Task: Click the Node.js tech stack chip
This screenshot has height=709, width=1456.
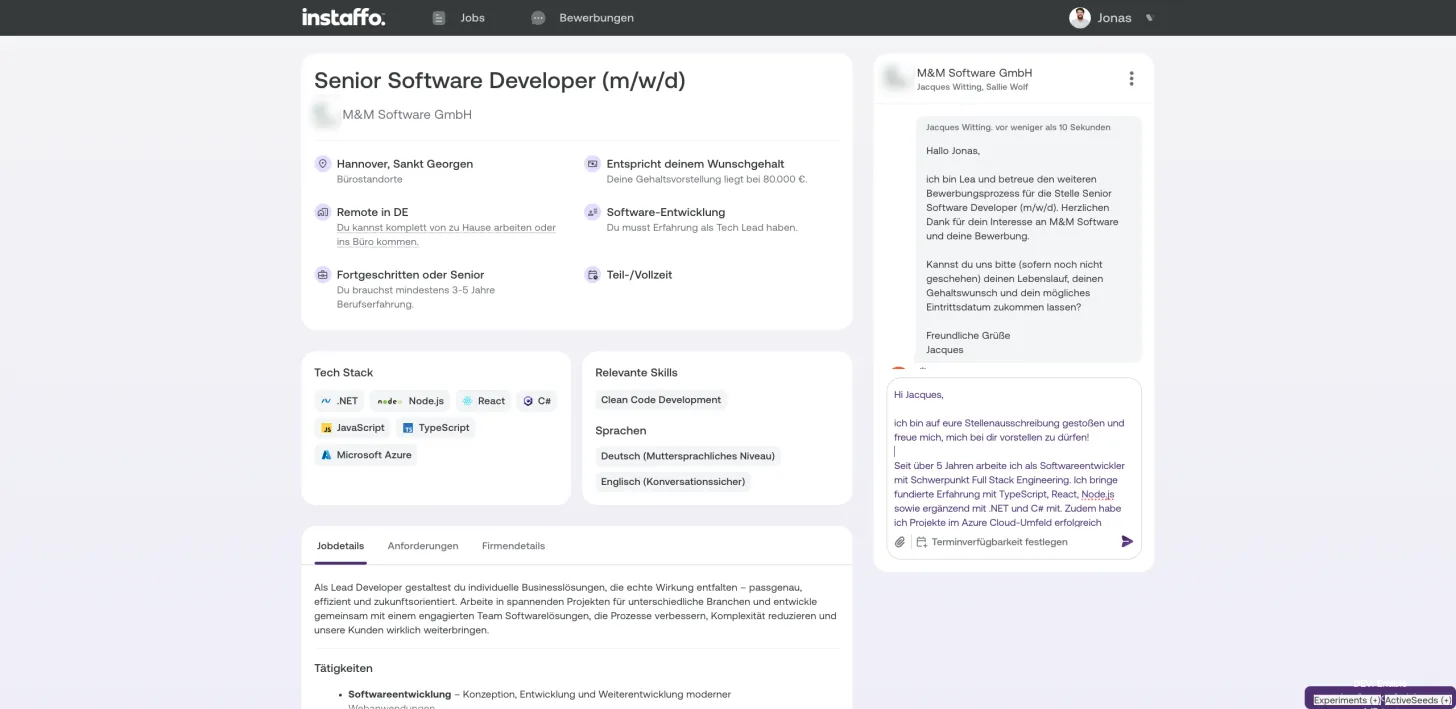Action: click(x=410, y=401)
